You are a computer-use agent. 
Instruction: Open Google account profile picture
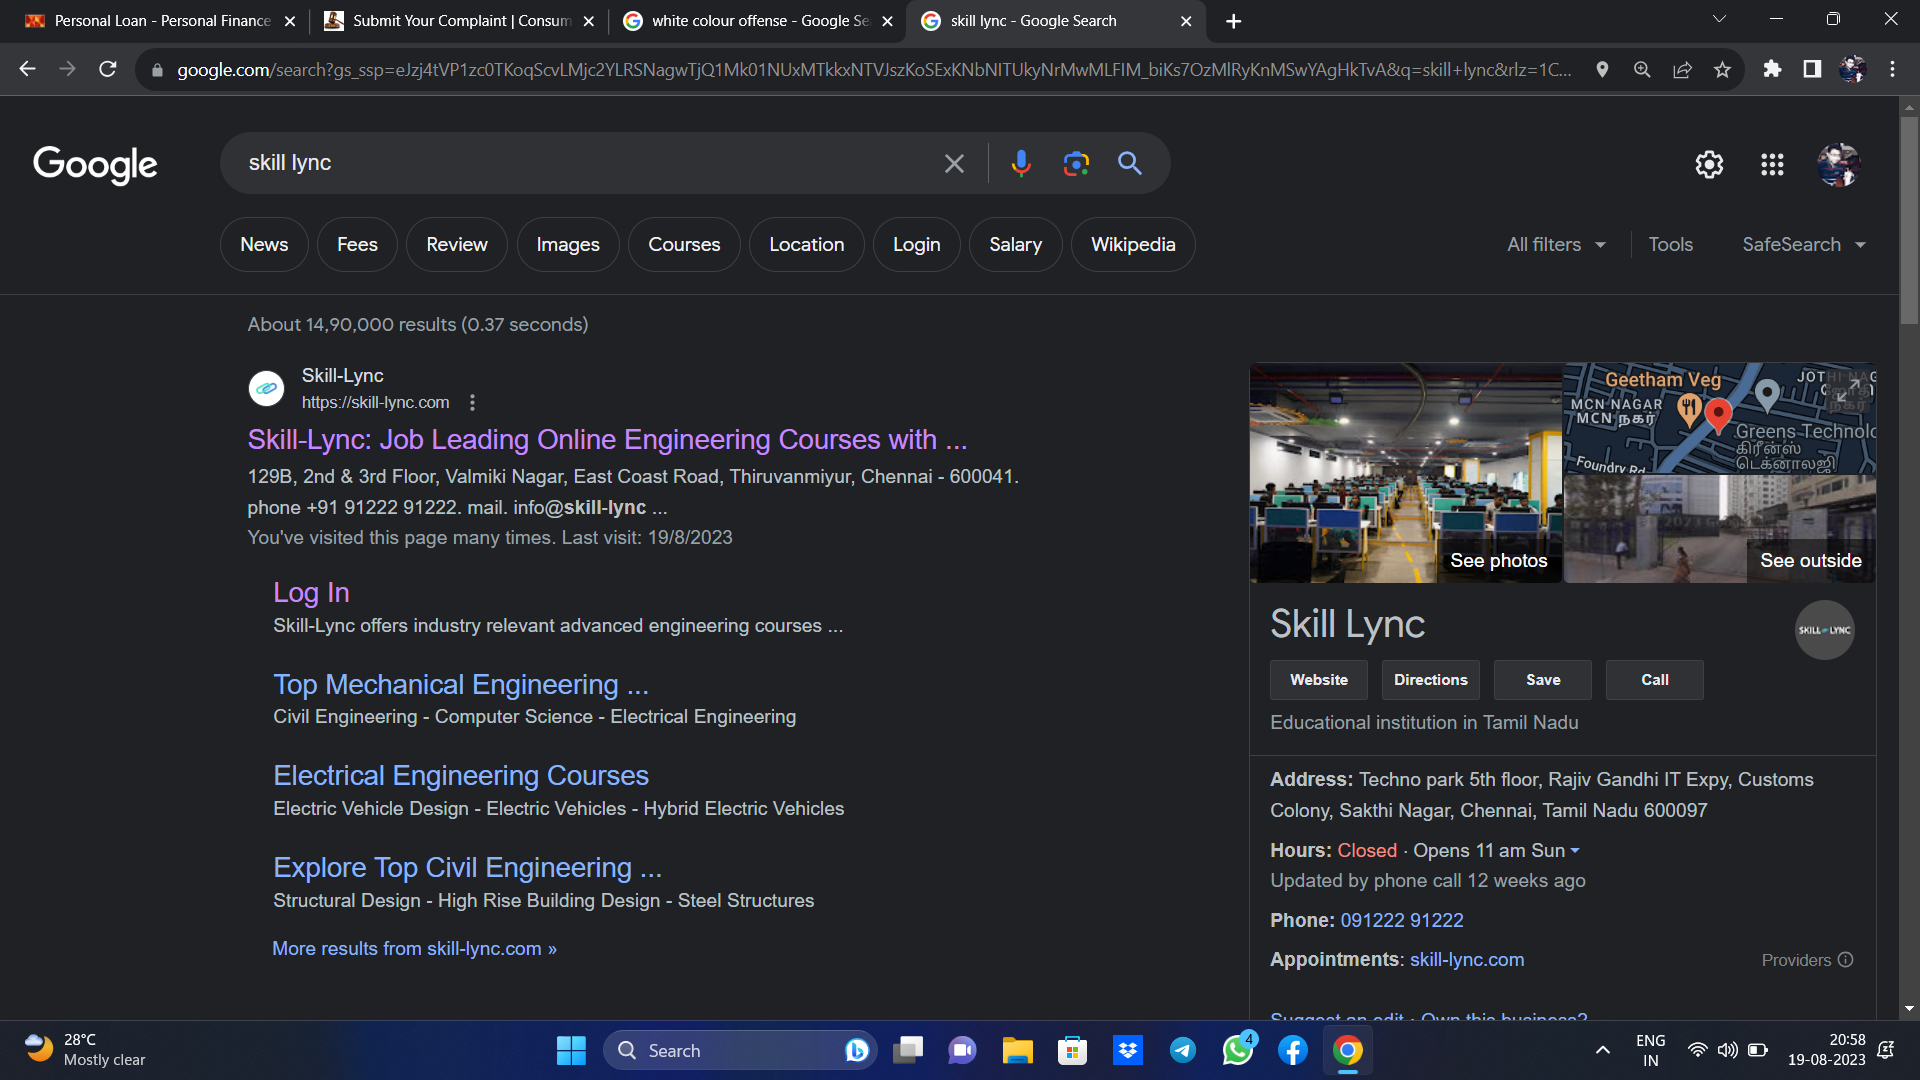(x=1838, y=164)
